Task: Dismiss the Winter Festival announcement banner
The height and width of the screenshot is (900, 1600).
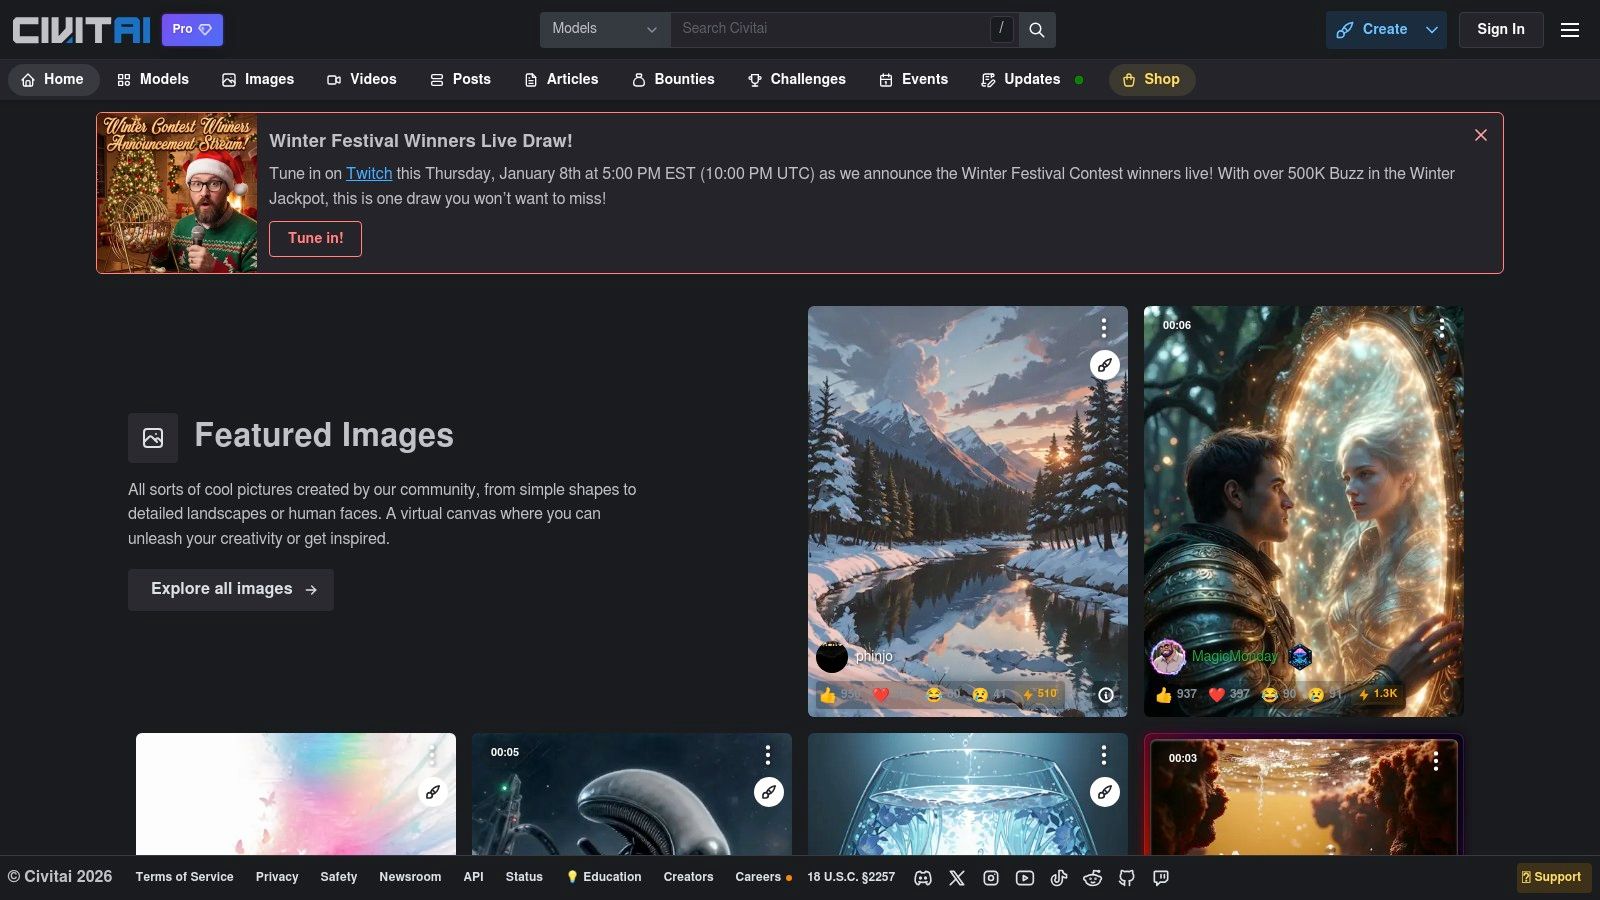Action: [1481, 135]
